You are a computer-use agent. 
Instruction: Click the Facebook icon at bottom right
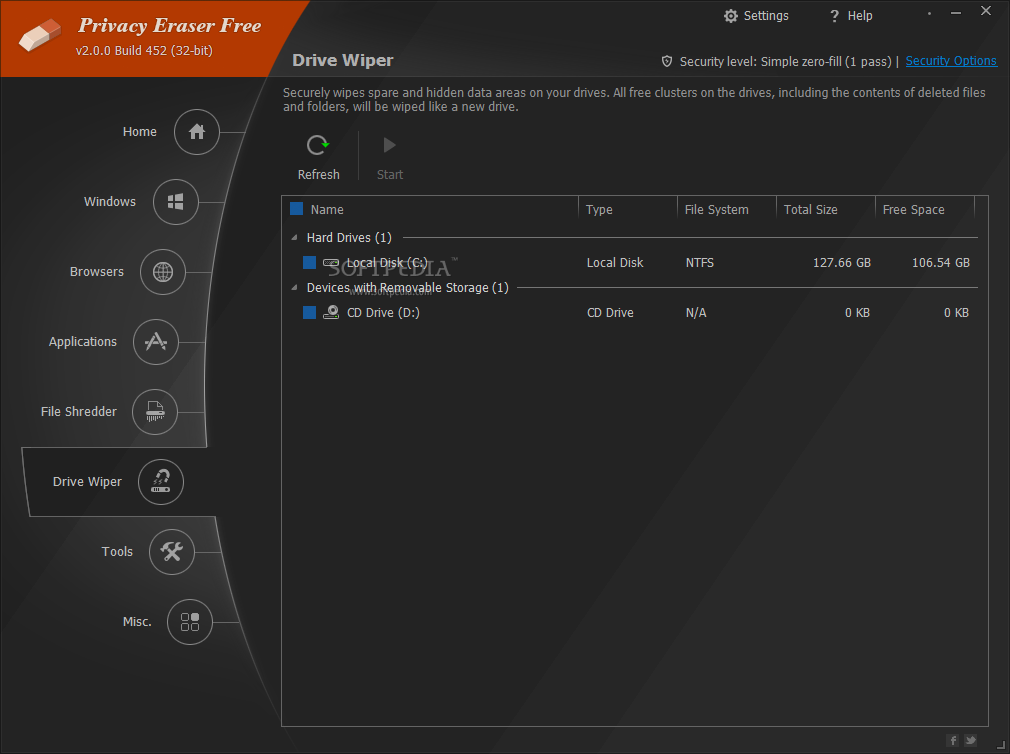[953, 740]
